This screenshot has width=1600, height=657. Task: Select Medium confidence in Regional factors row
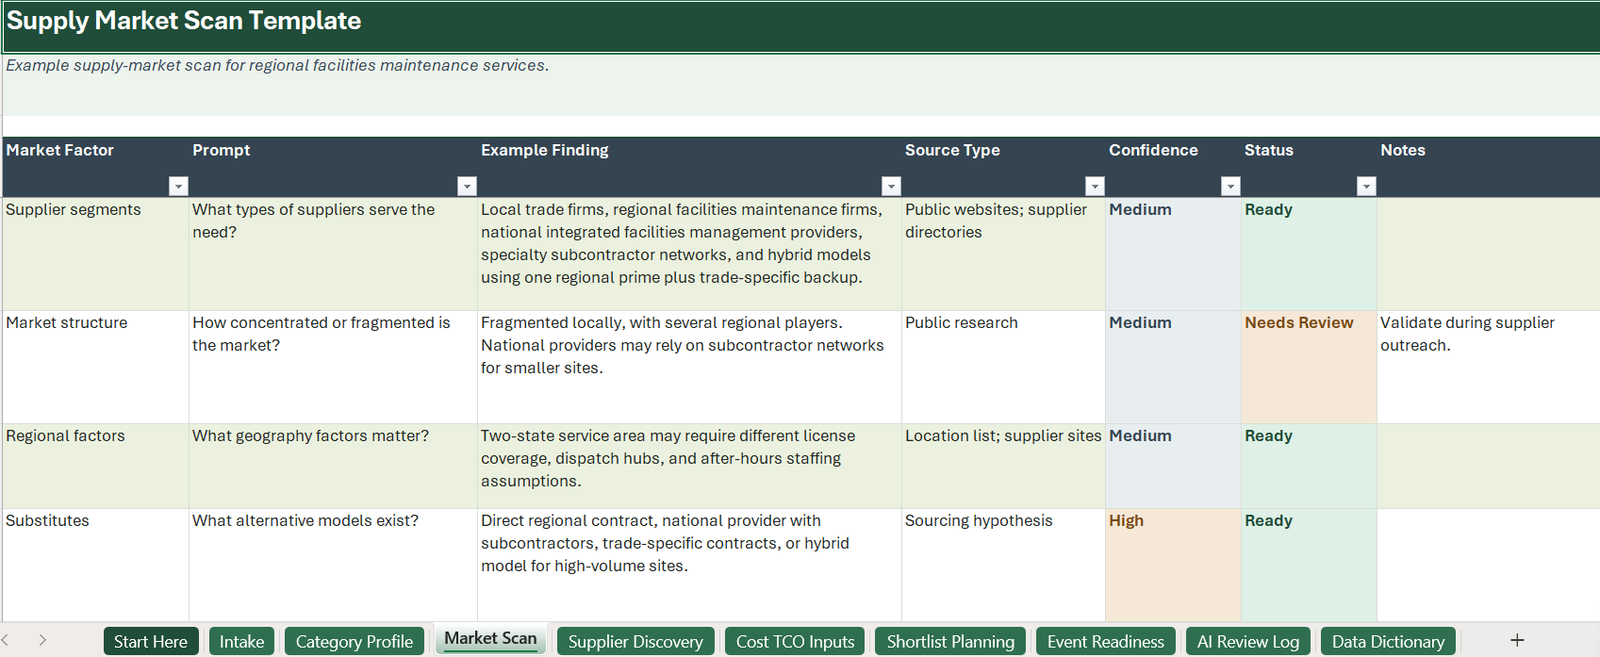coord(1173,466)
